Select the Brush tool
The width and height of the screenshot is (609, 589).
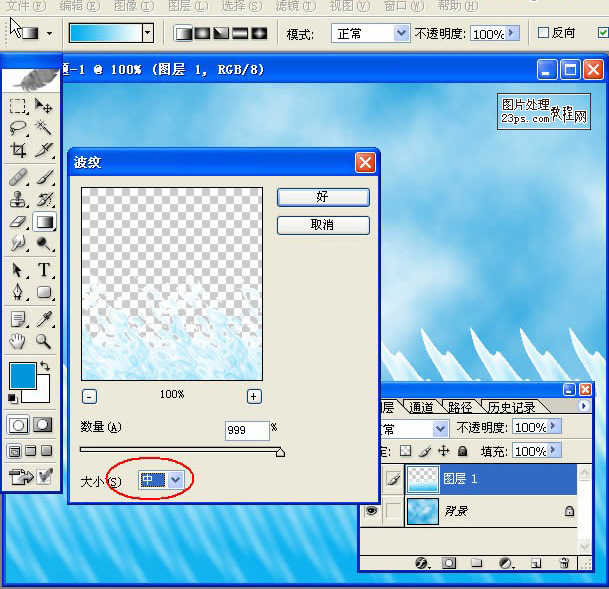[x=43, y=177]
